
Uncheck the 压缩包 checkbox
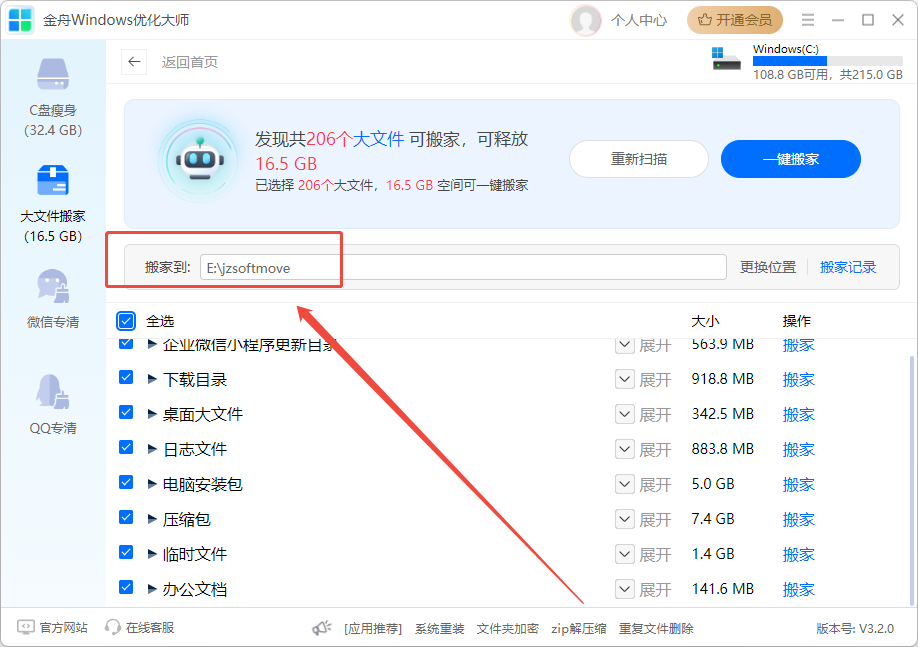[126, 517]
